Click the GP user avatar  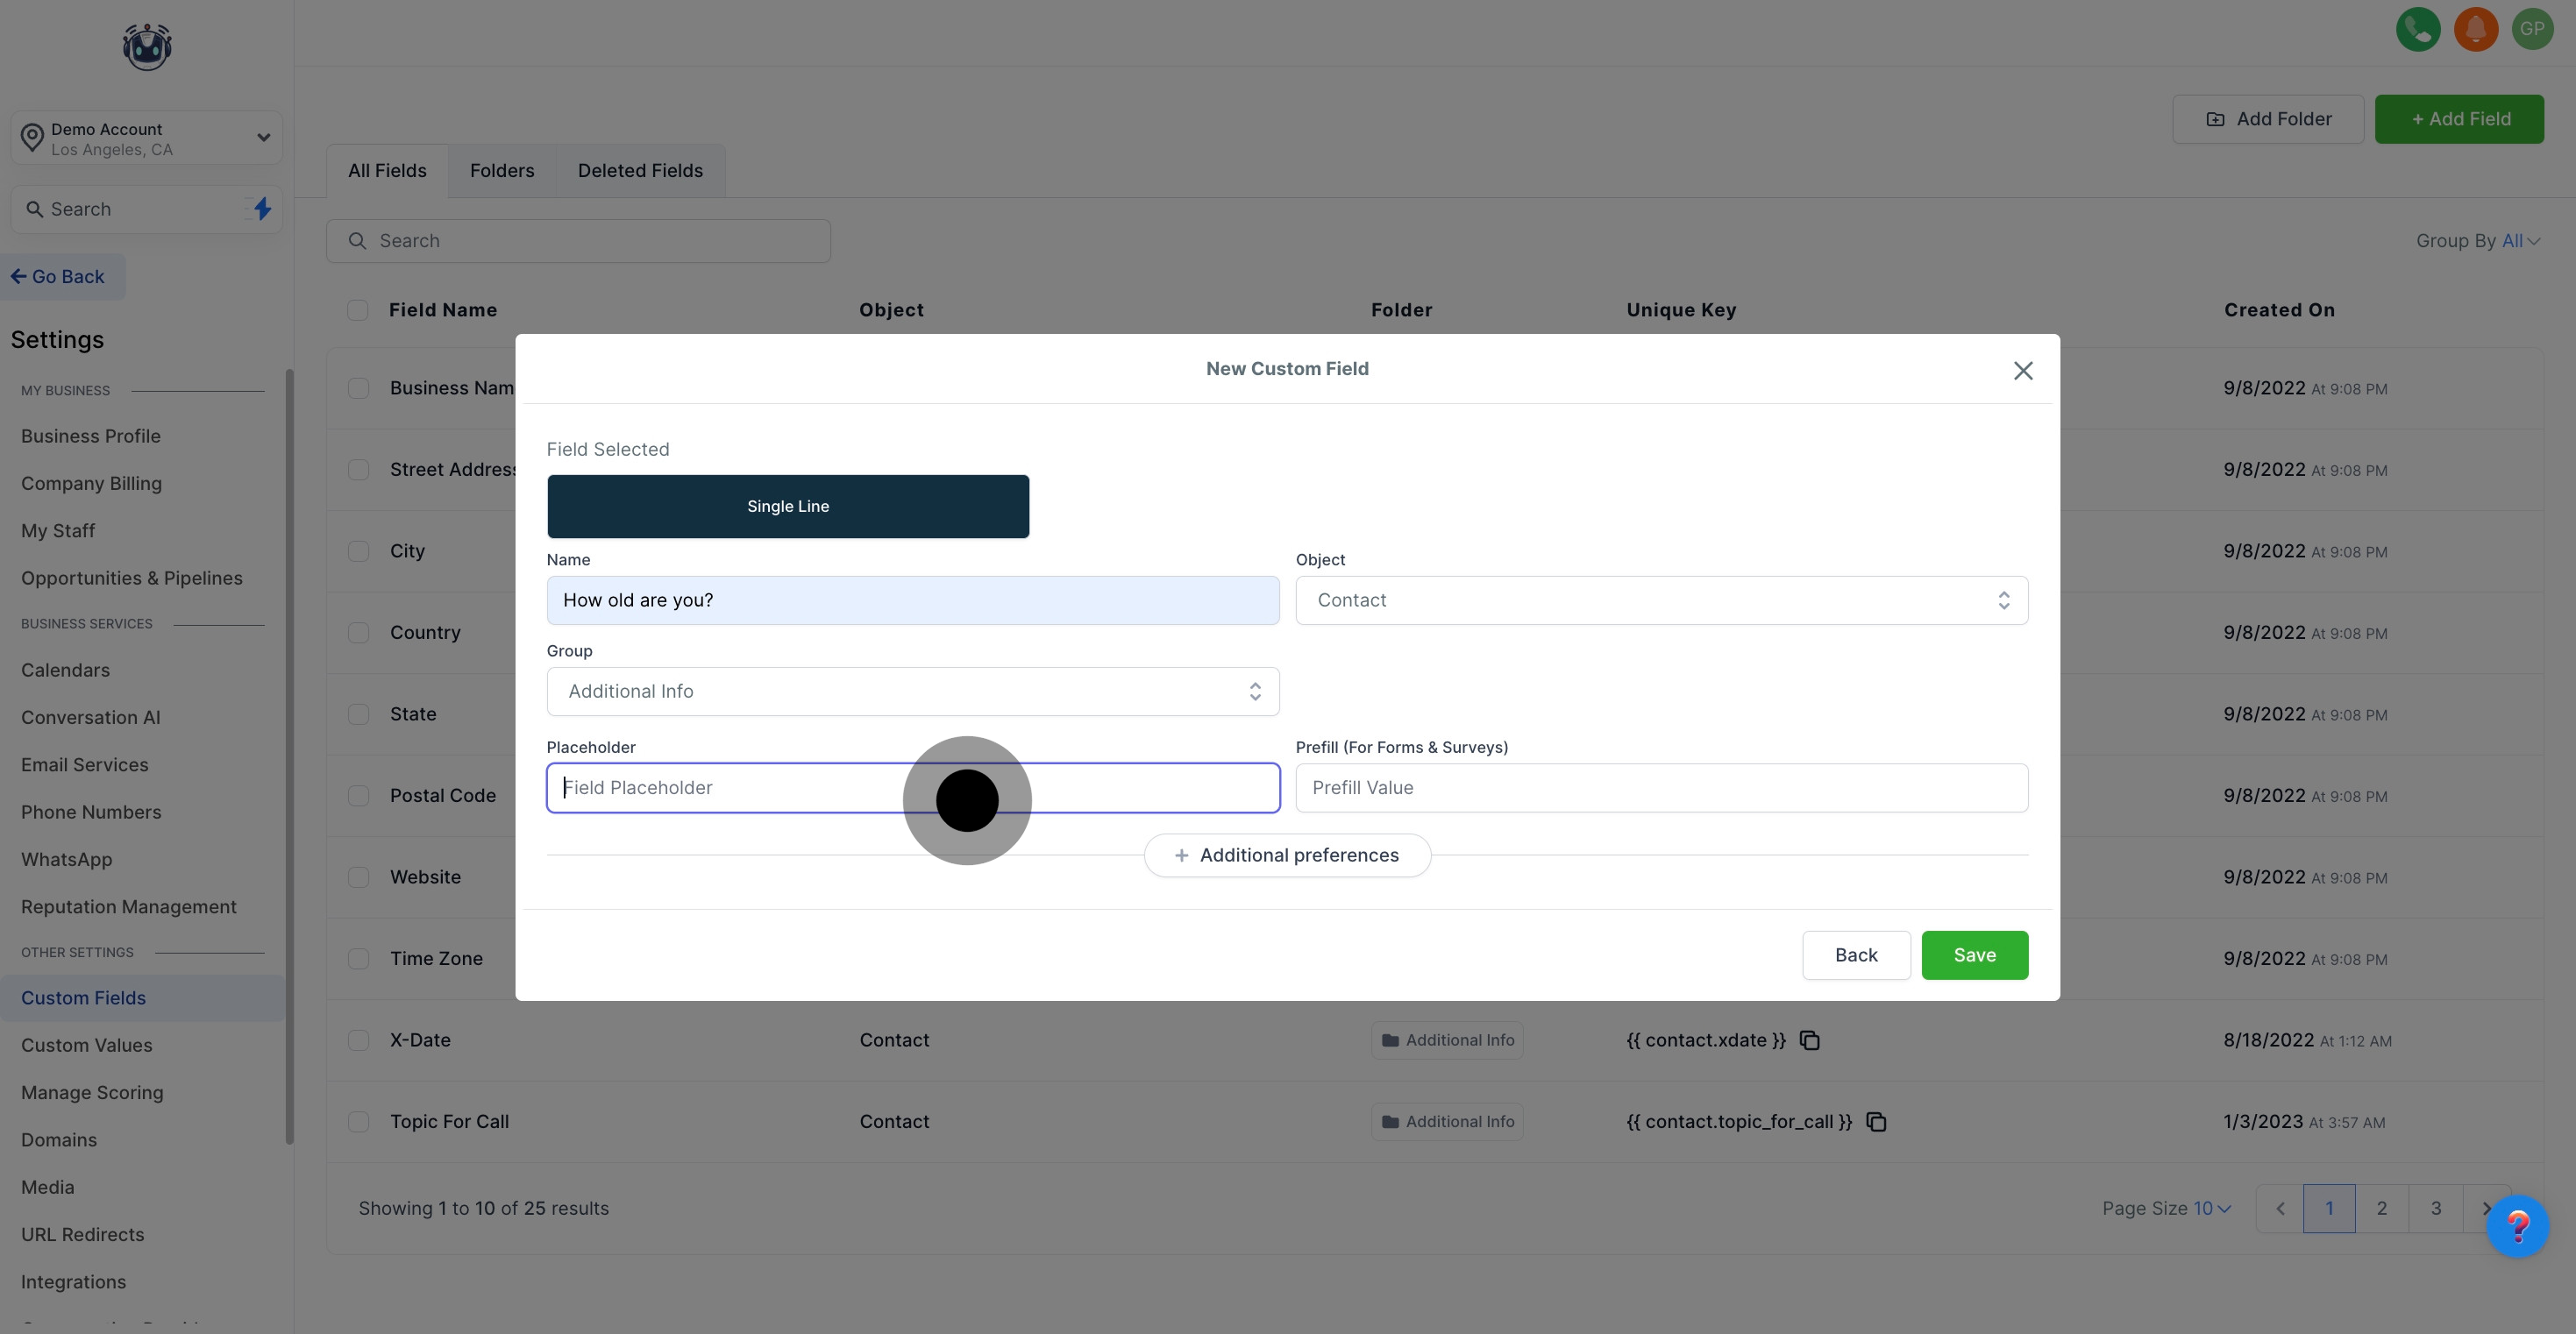click(x=2532, y=29)
